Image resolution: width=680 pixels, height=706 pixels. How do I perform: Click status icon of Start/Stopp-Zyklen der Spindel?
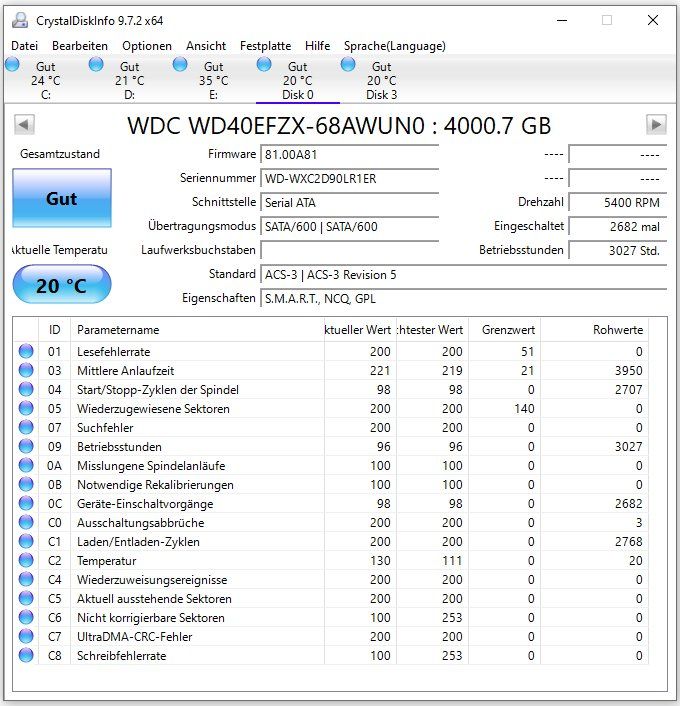point(26,389)
